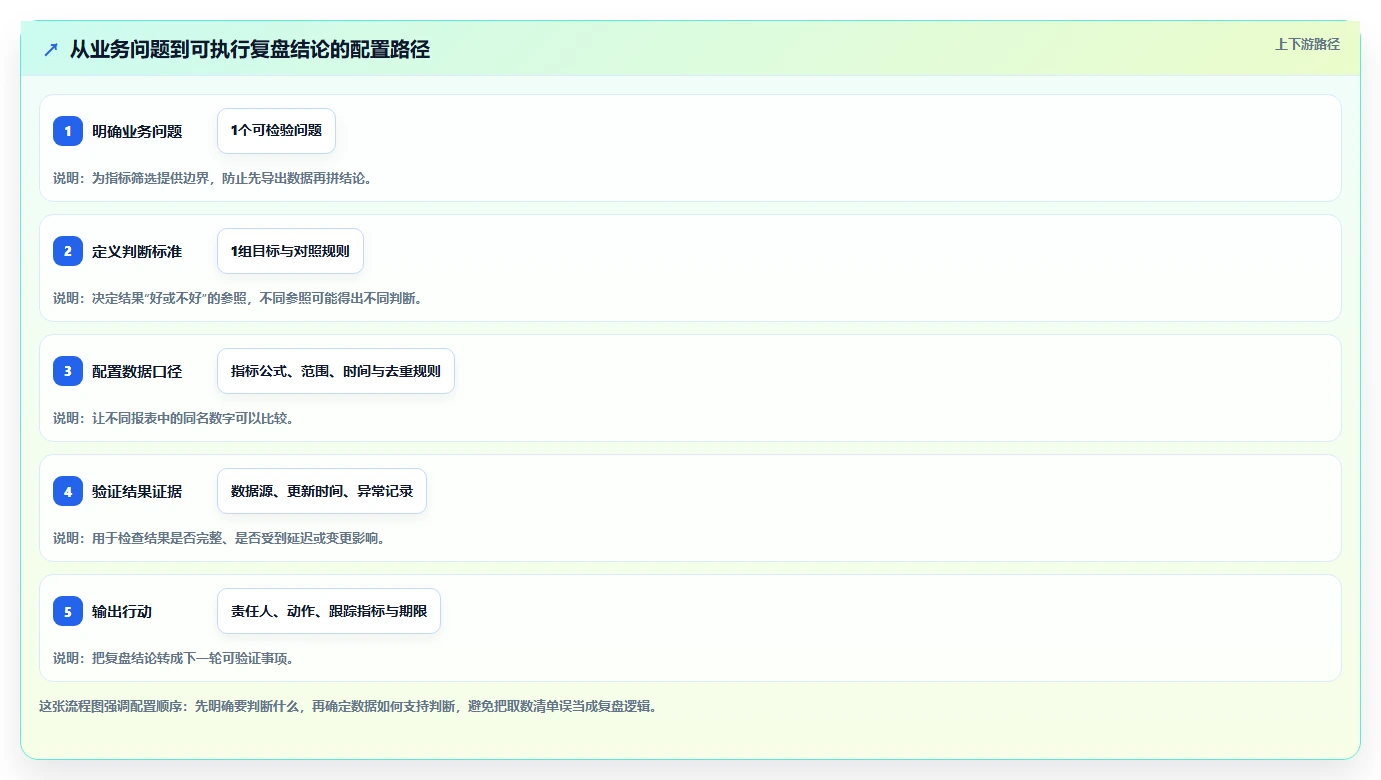Click the footer caption starting '这张流程图强调配置顺序'

(348, 706)
